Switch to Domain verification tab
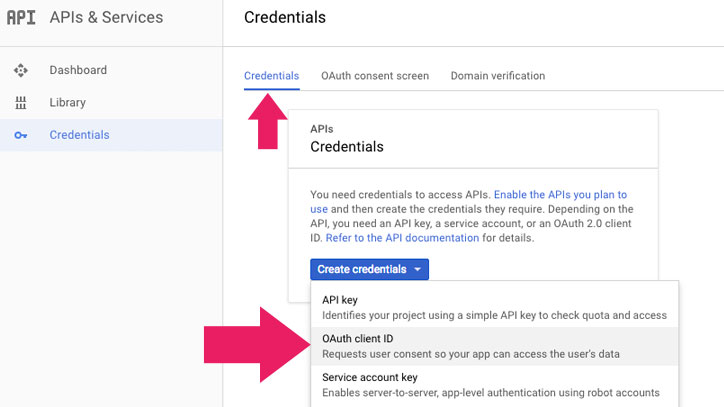The width and height of the screenshot is (724, 407). pos(498,76)
